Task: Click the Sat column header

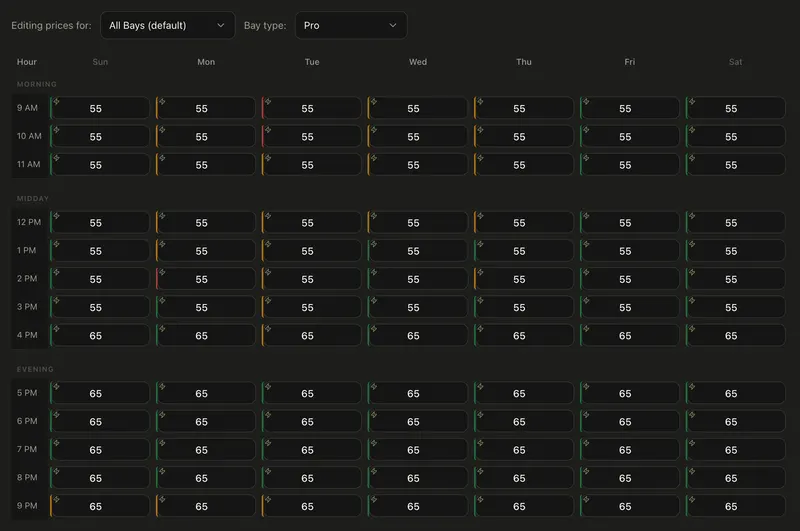Action: pyautogui.click(x=735, y=62)
